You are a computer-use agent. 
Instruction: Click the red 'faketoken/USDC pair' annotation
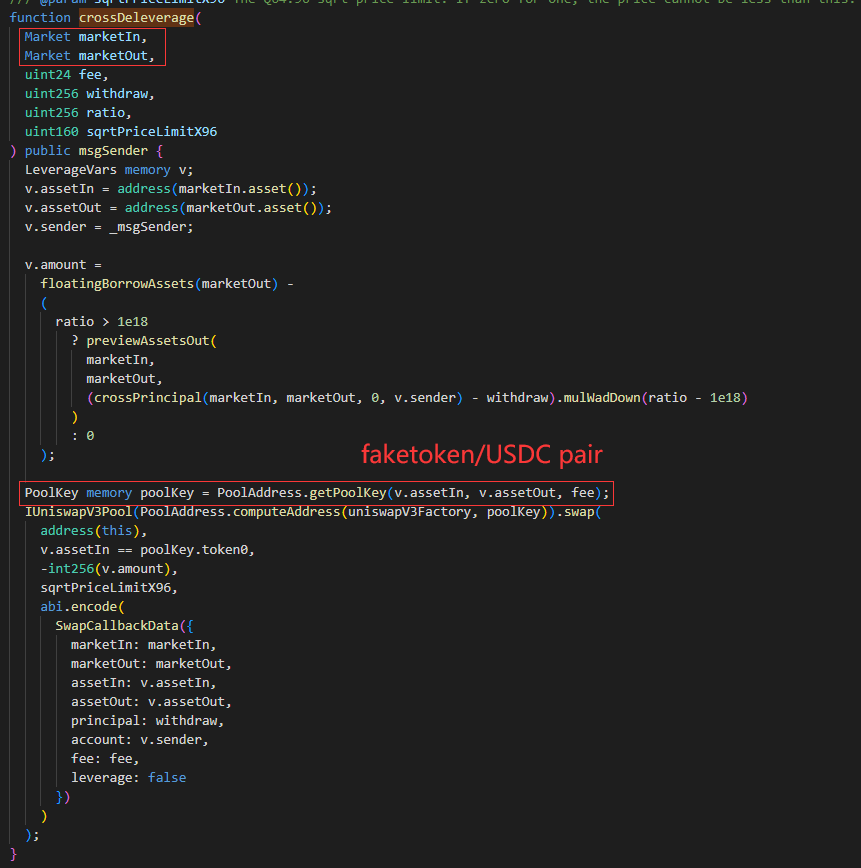point(482,455)
